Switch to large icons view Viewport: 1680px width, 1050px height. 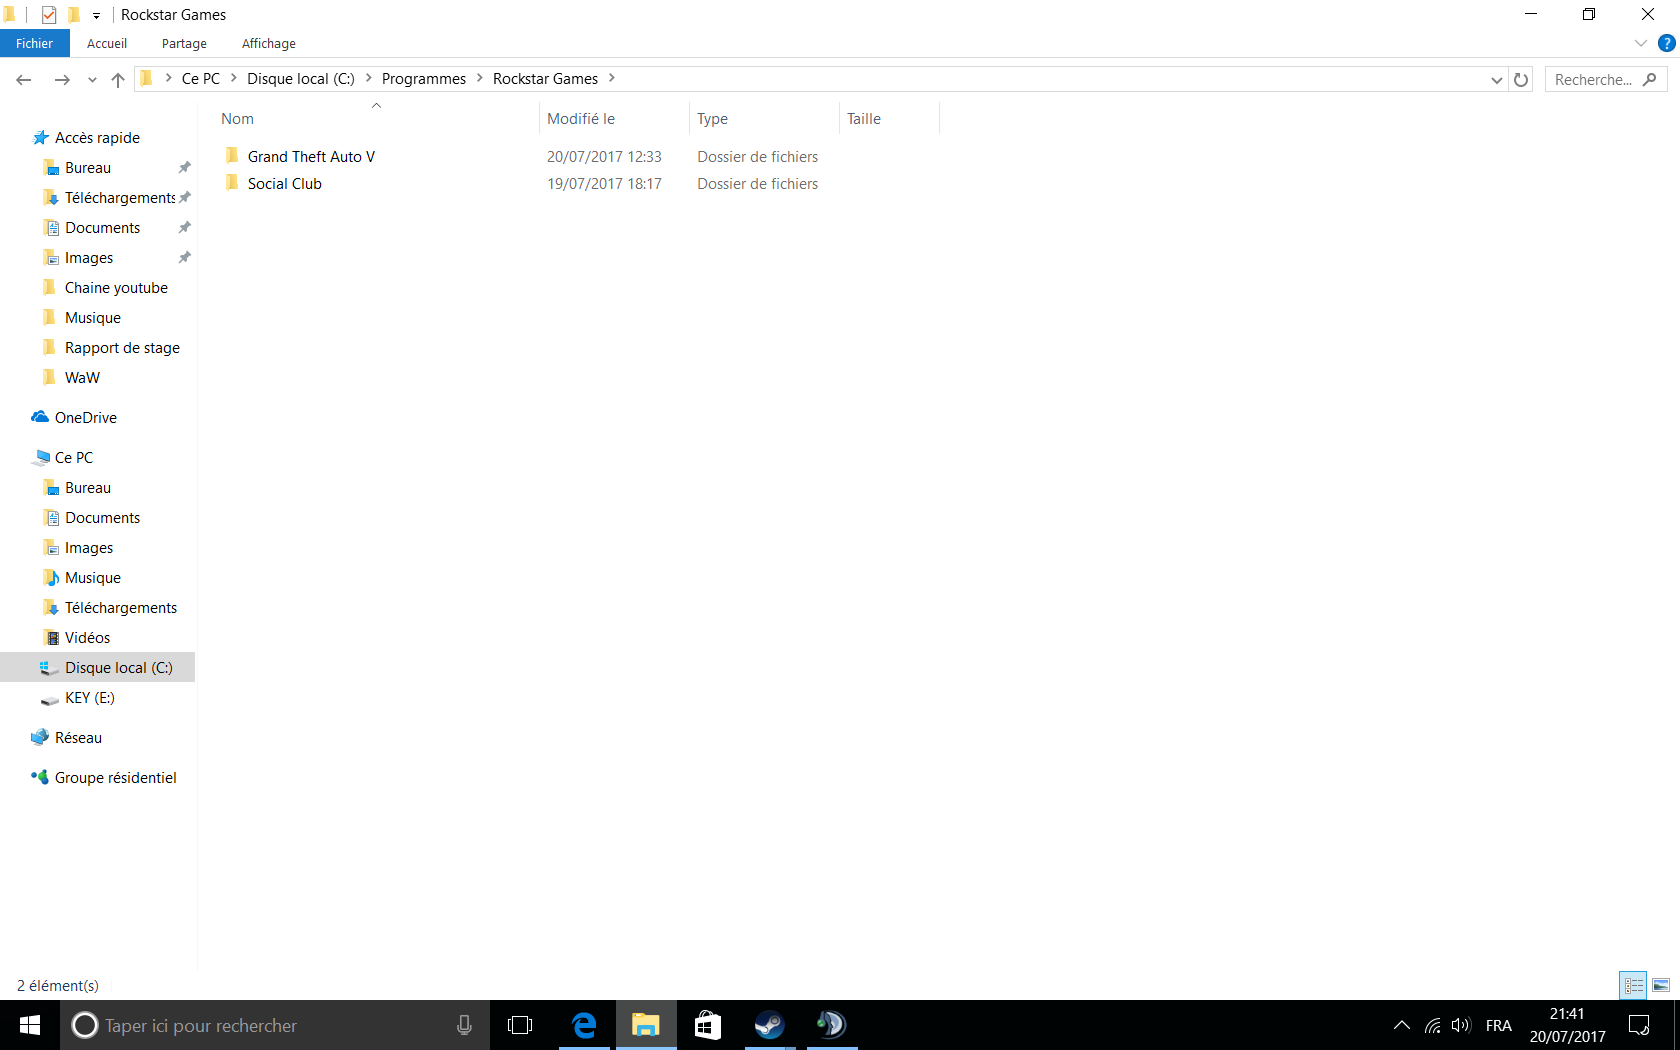(x=1661, y=986)
